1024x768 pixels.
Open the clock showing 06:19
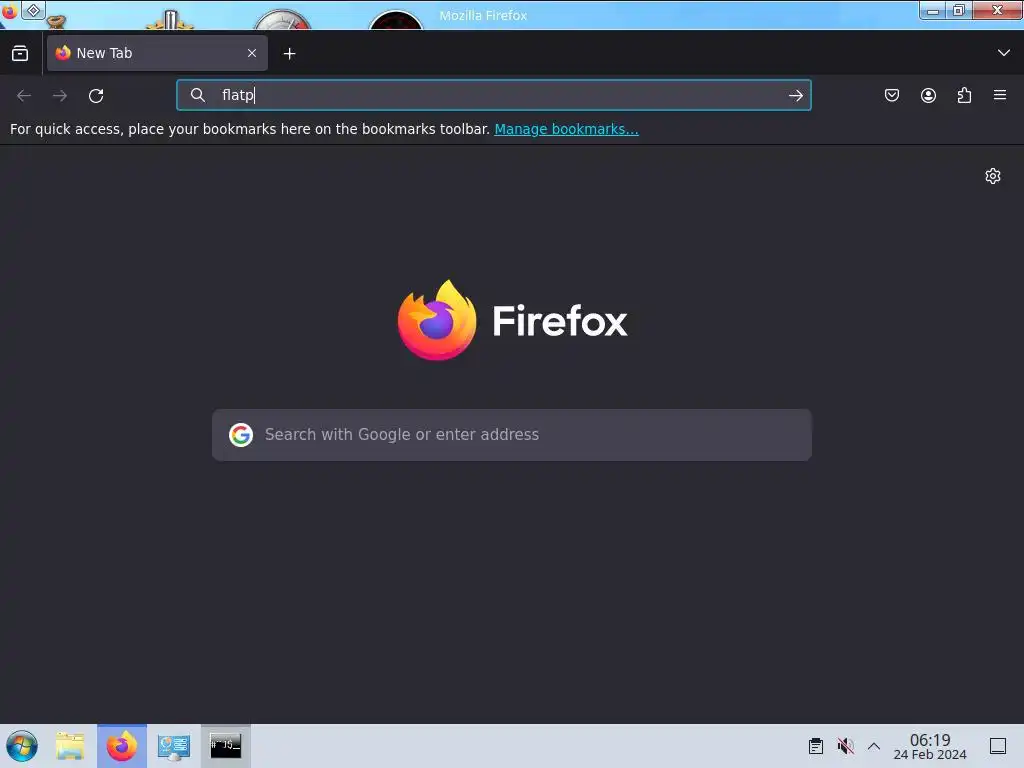(x=930, y=746)
